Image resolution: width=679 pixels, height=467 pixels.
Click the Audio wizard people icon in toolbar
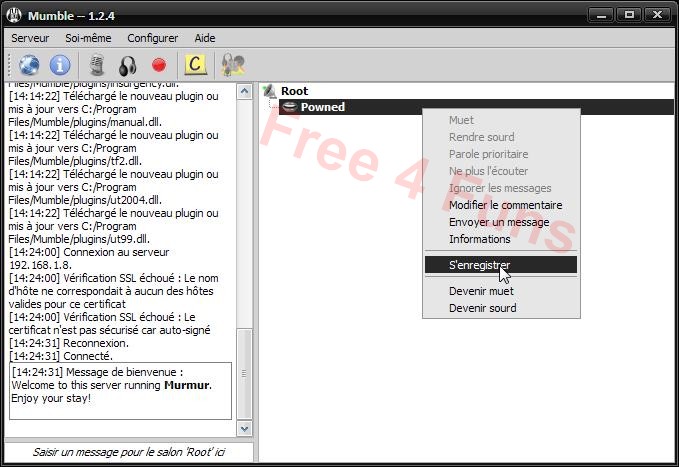click(x=233, y=65)
